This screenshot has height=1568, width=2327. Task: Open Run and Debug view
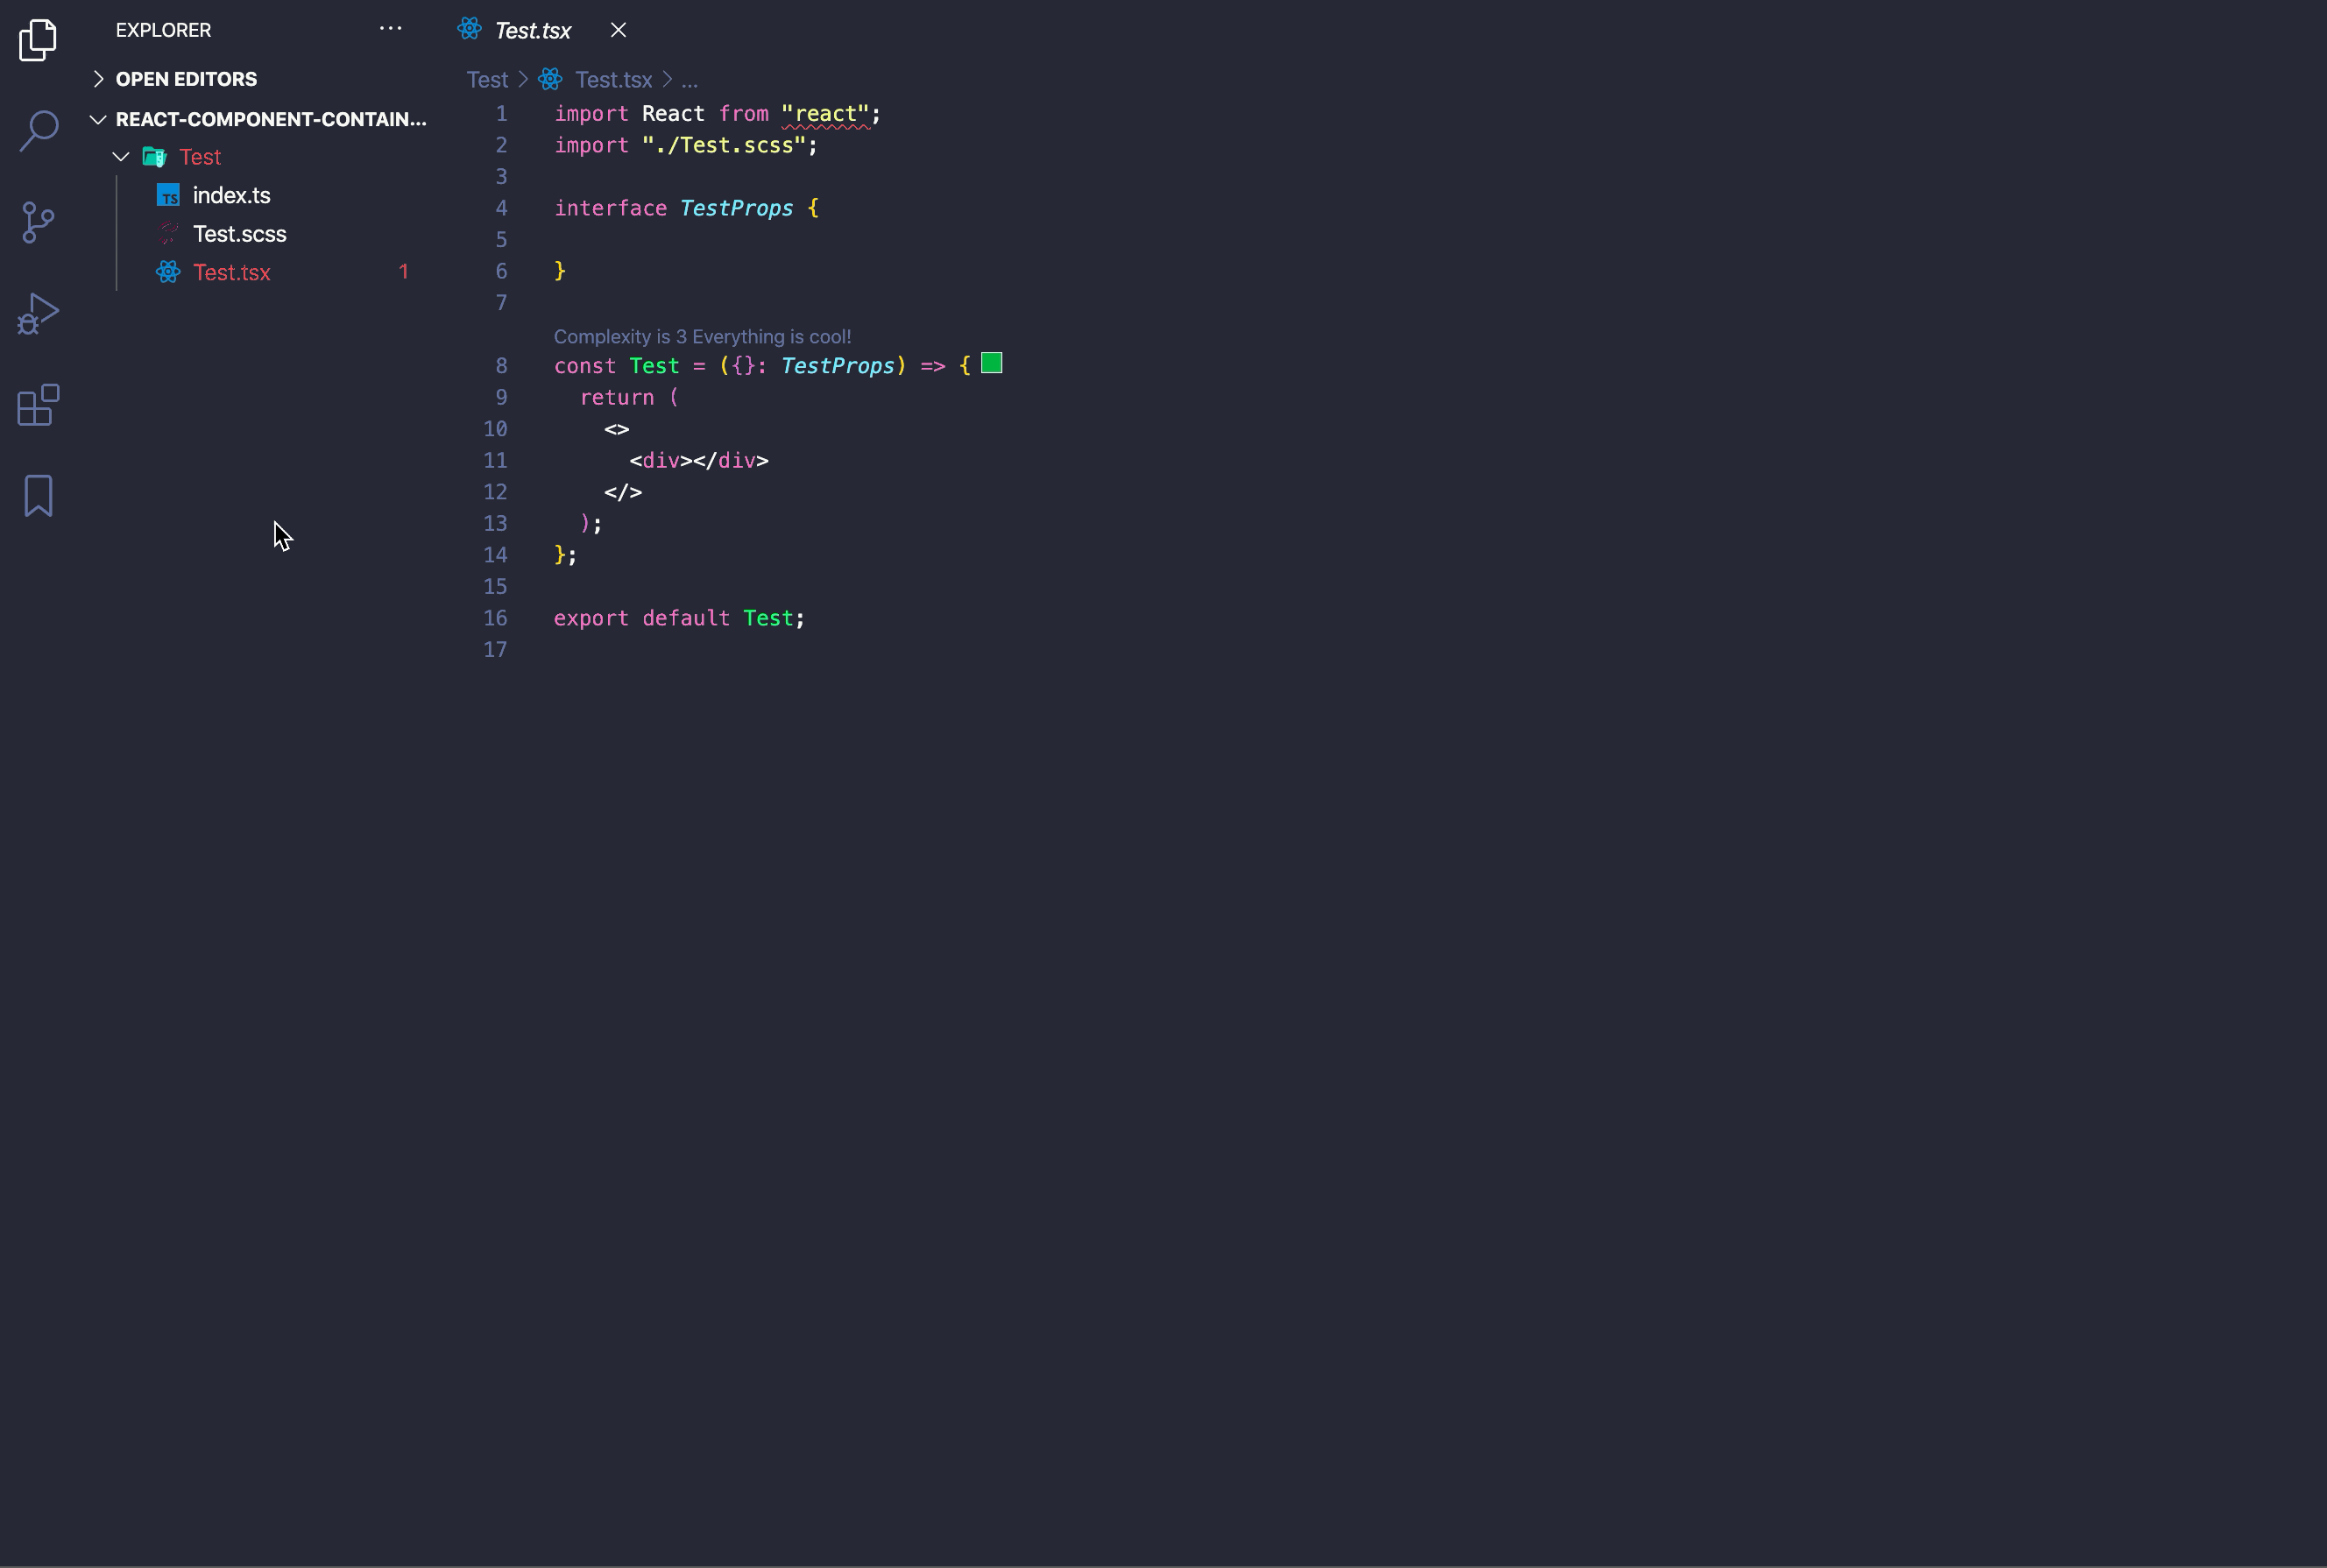coord(38,314)
